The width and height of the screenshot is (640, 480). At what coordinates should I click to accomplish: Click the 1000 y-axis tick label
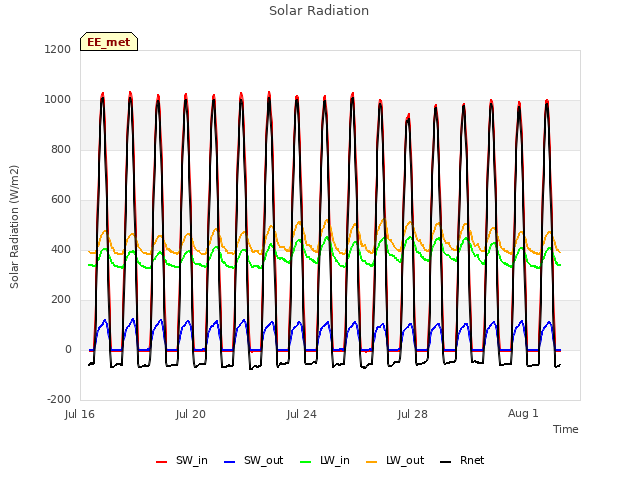pyautogui.click(x=58, y=100)
